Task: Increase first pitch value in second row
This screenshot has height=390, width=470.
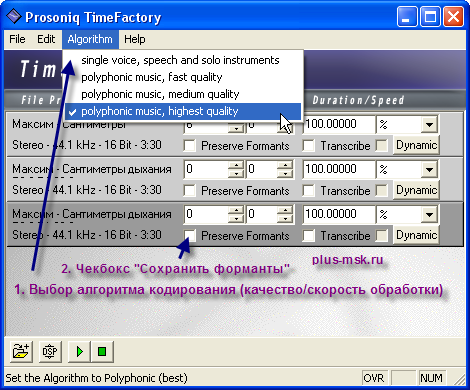Action: pyautogui.click(x=236, y=165)
